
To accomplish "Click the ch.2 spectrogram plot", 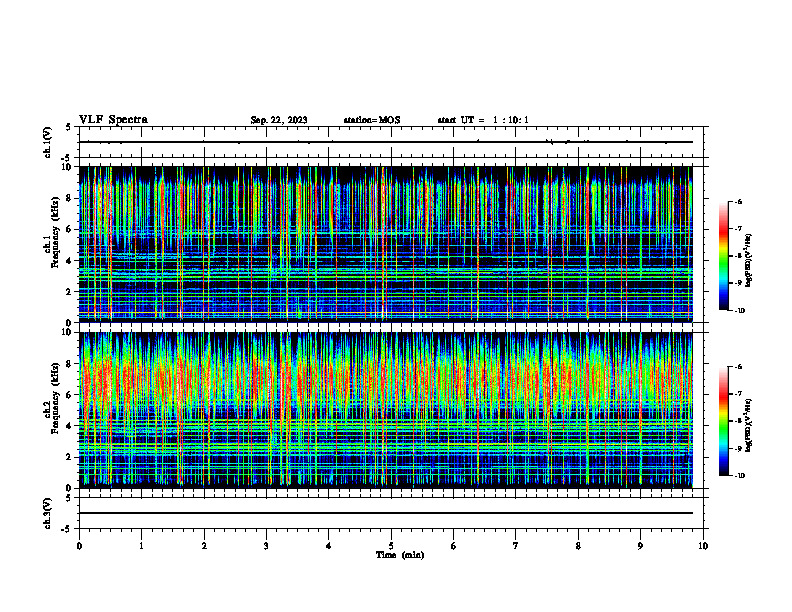I will pyautogui.click(x=385, y=410).
